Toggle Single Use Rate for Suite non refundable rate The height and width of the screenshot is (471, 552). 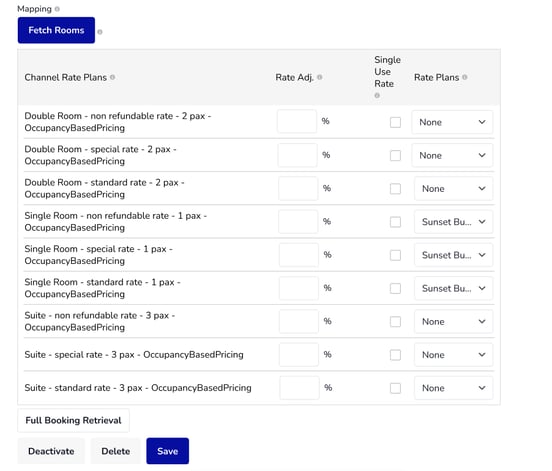pos(395,322)
